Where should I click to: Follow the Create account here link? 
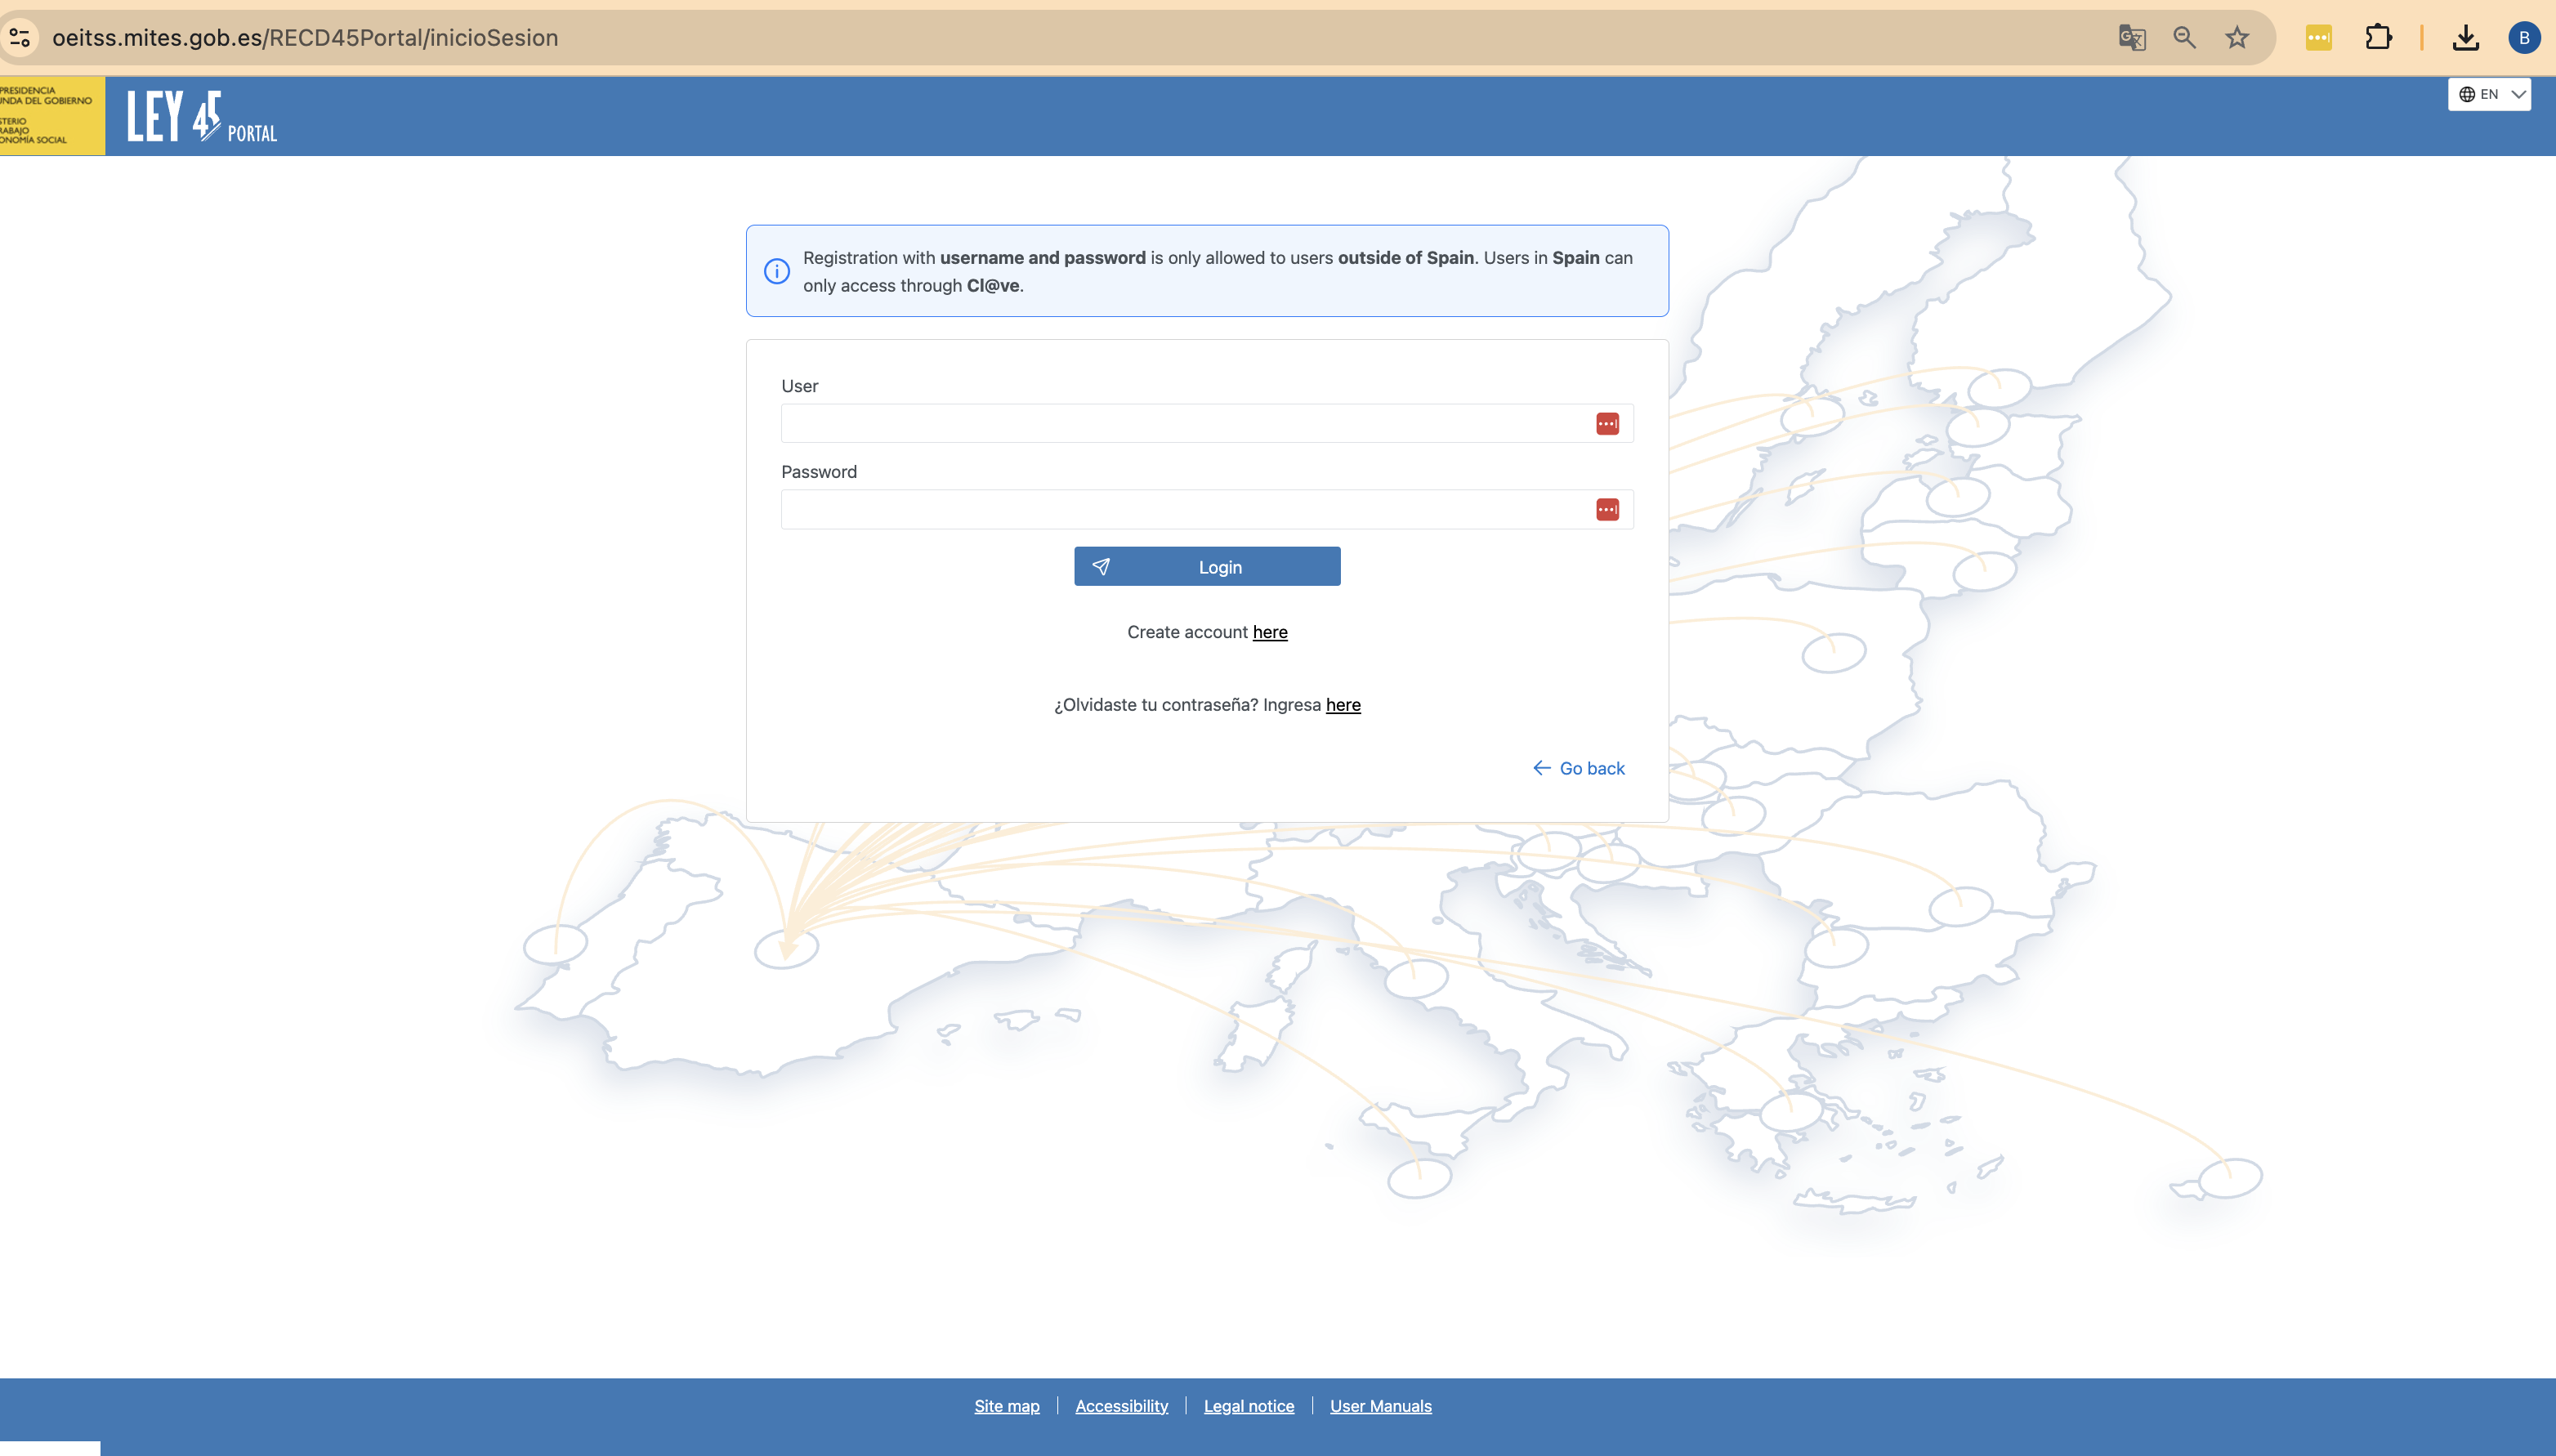[1269, 632]
